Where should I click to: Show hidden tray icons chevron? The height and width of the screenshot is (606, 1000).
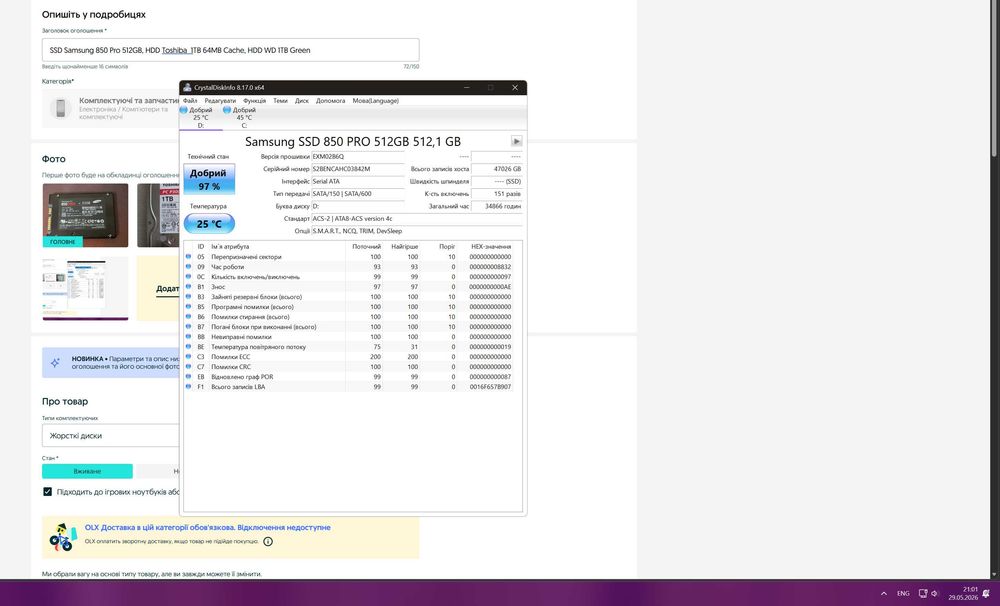(883, 593)
